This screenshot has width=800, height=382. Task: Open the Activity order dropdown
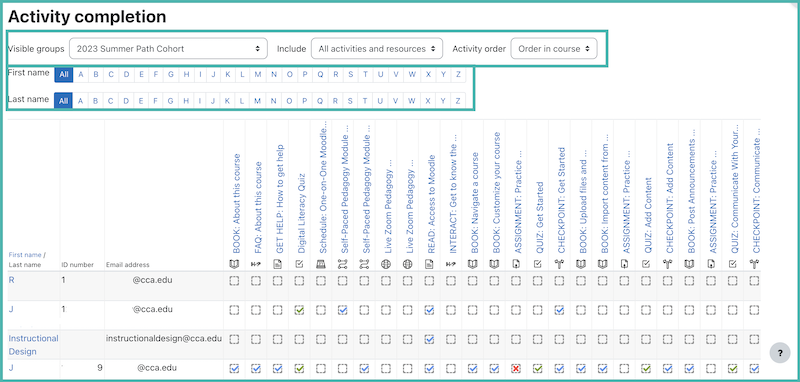554,49
